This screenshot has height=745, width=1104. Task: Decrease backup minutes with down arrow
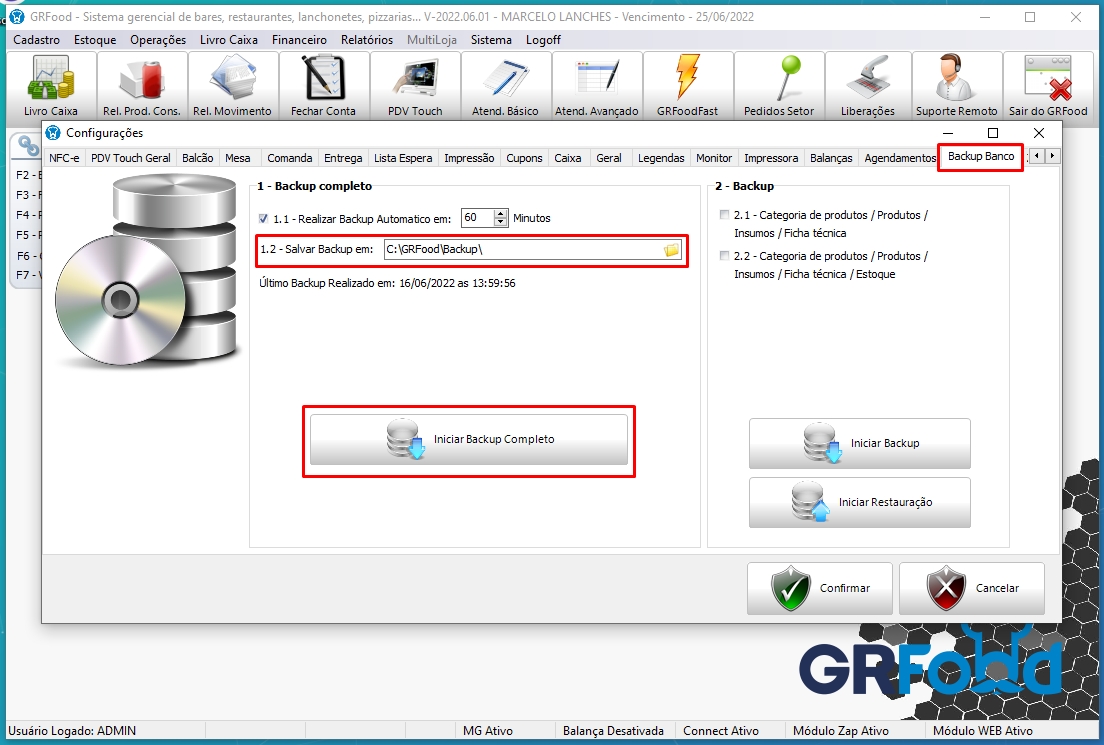[501, 223]
